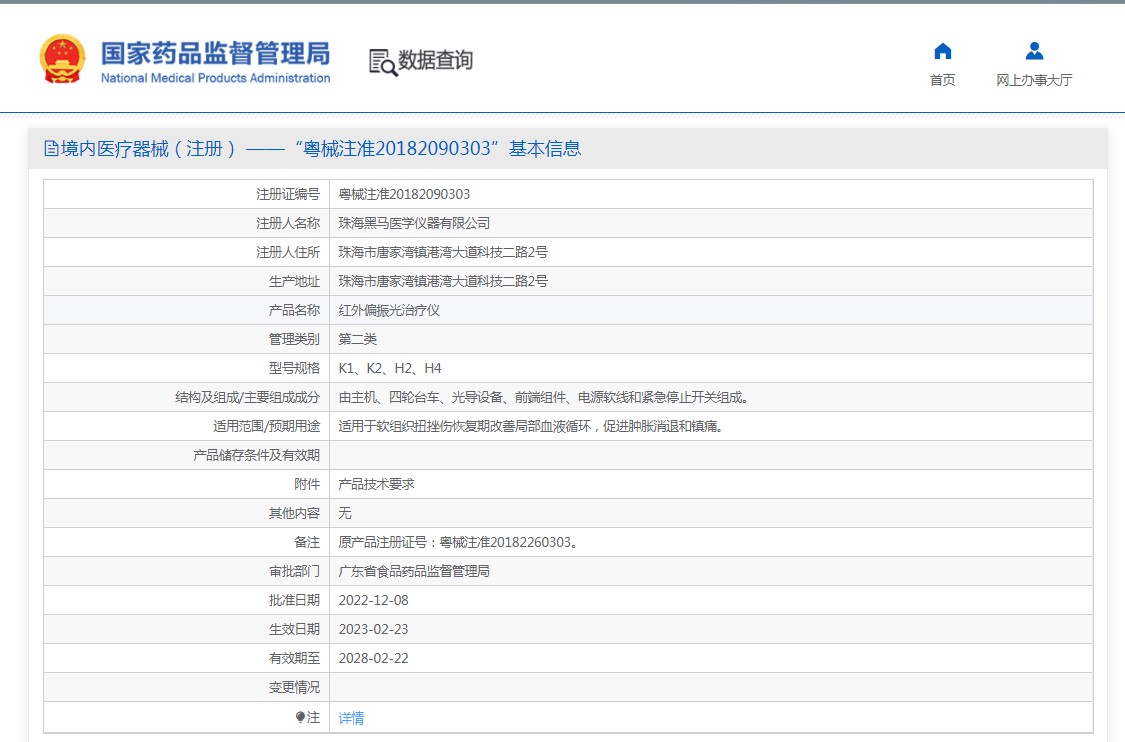Open the 网上办事大厅 navigation label
The height and width of the screenshot is (742, 1125).
point(1034,80)
